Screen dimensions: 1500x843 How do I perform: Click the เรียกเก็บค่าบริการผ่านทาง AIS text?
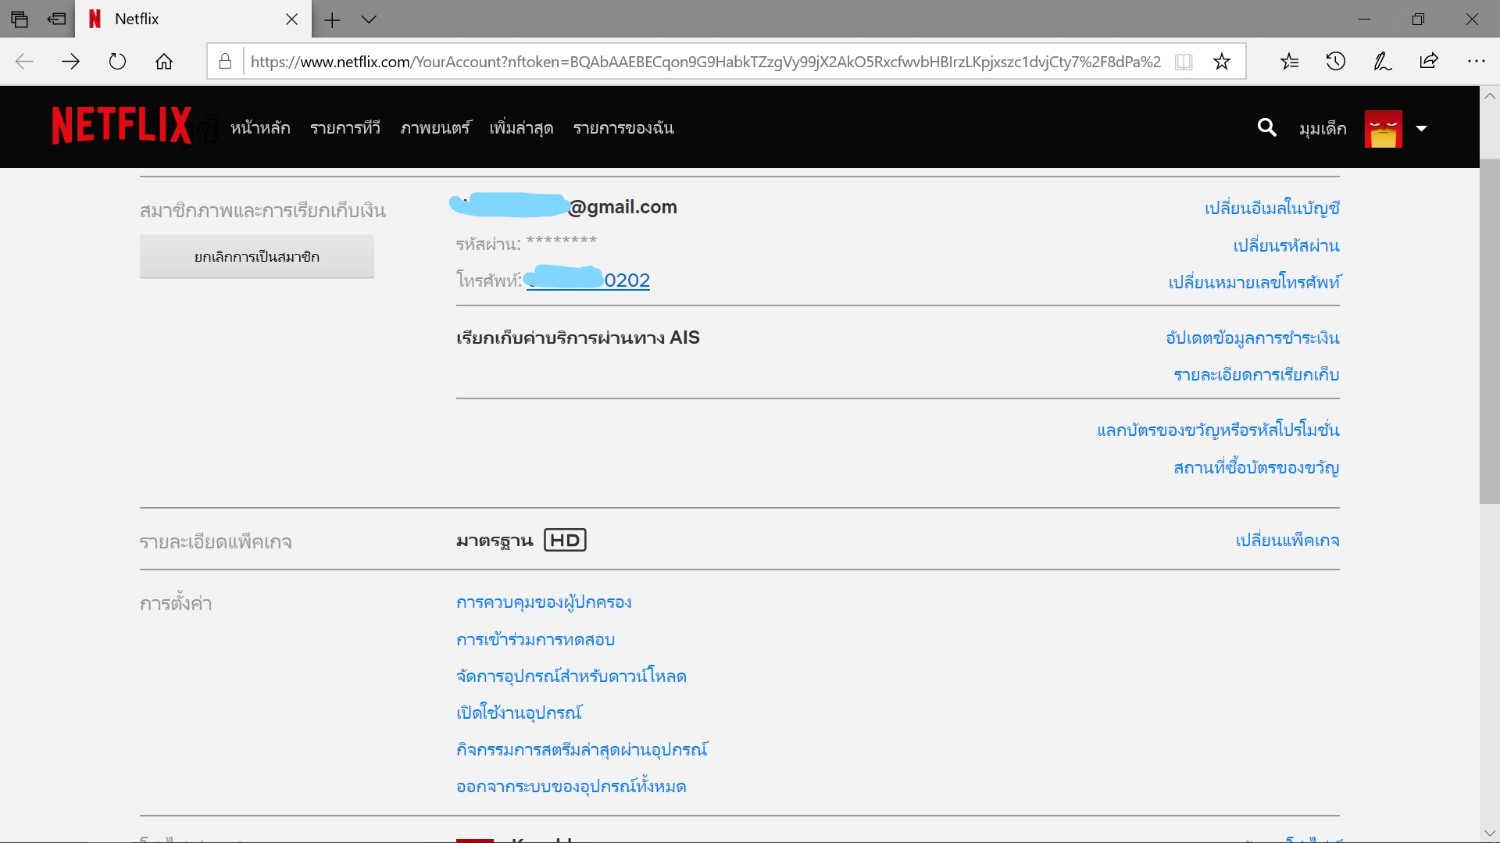pyautogui.click(x=578, y=338)
